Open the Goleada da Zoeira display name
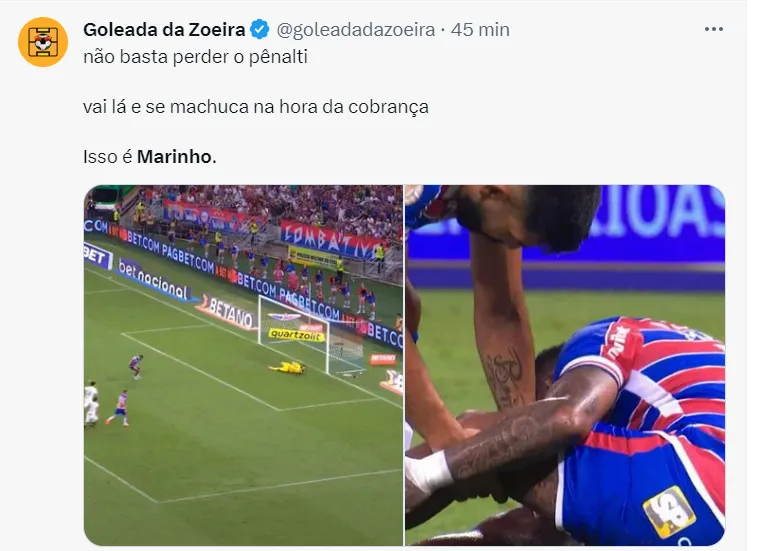This screenshot has width=758, height=551. [x=164, y=29]
